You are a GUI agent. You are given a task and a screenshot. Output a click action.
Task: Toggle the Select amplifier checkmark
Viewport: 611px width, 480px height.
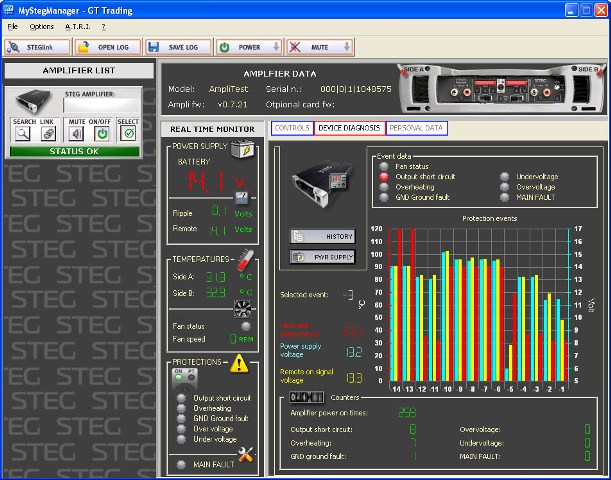click(128, 134)
